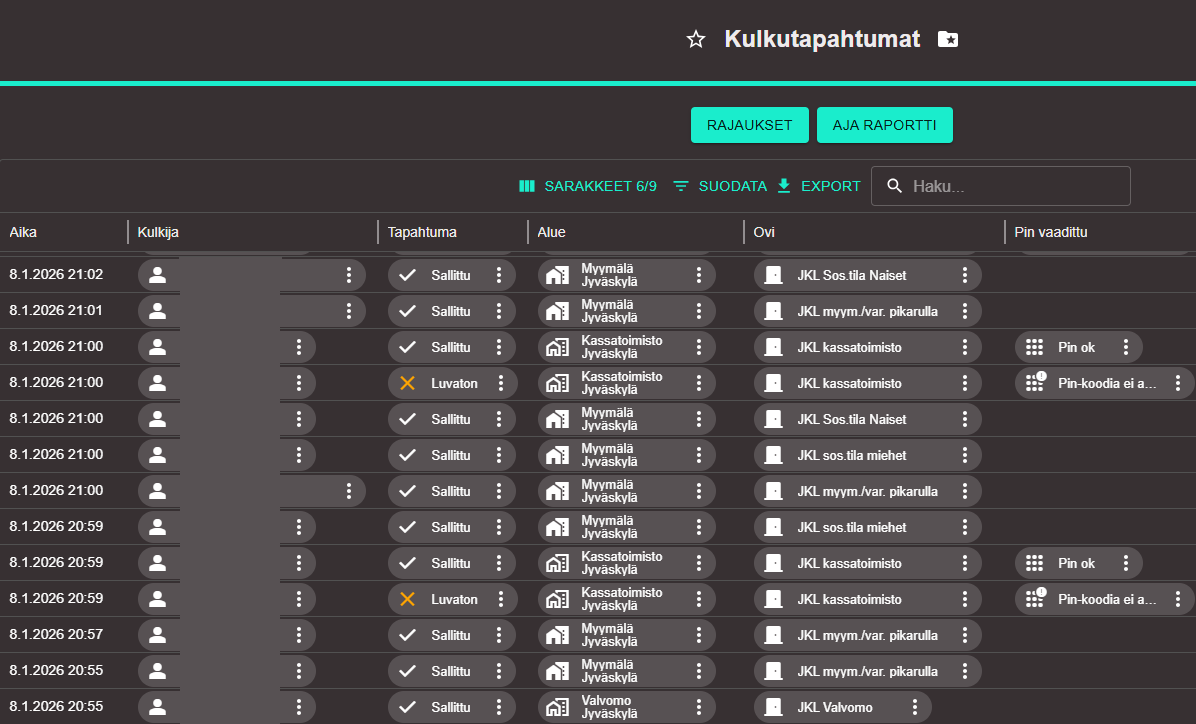Image resolution: width=1196 pixels, height=724 pixels.
Task: Click the person icon in the 21:02 row
Action: pyautogui.click(x=156, y=275)
